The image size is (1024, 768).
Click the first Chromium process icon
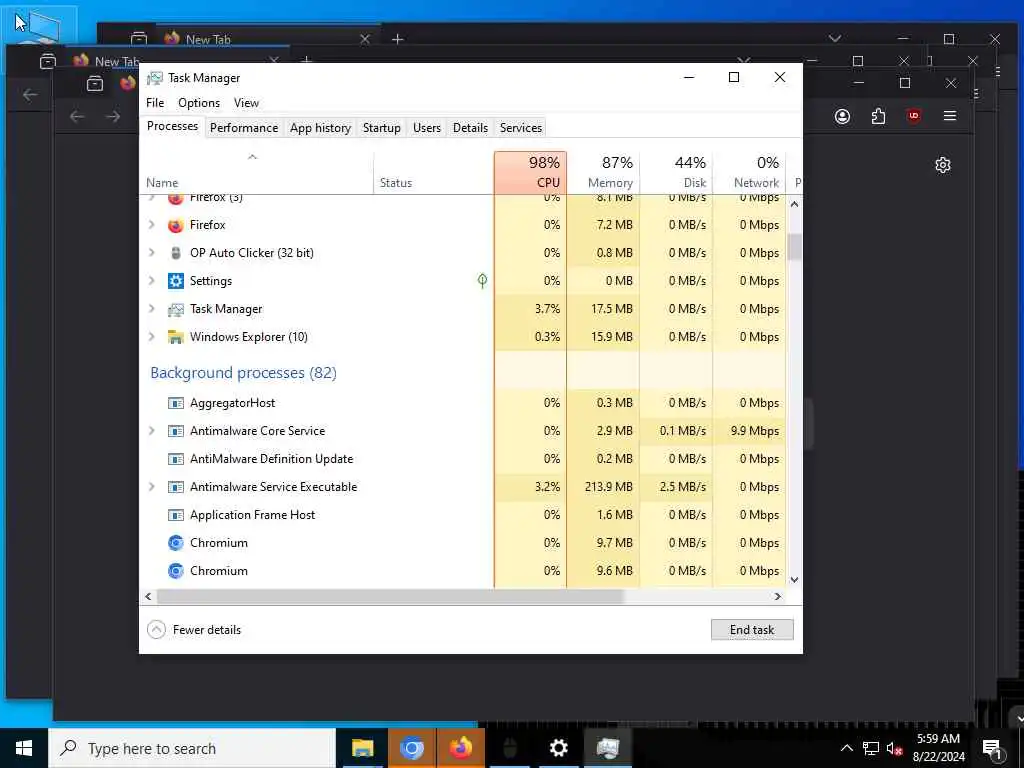point(175,543)
